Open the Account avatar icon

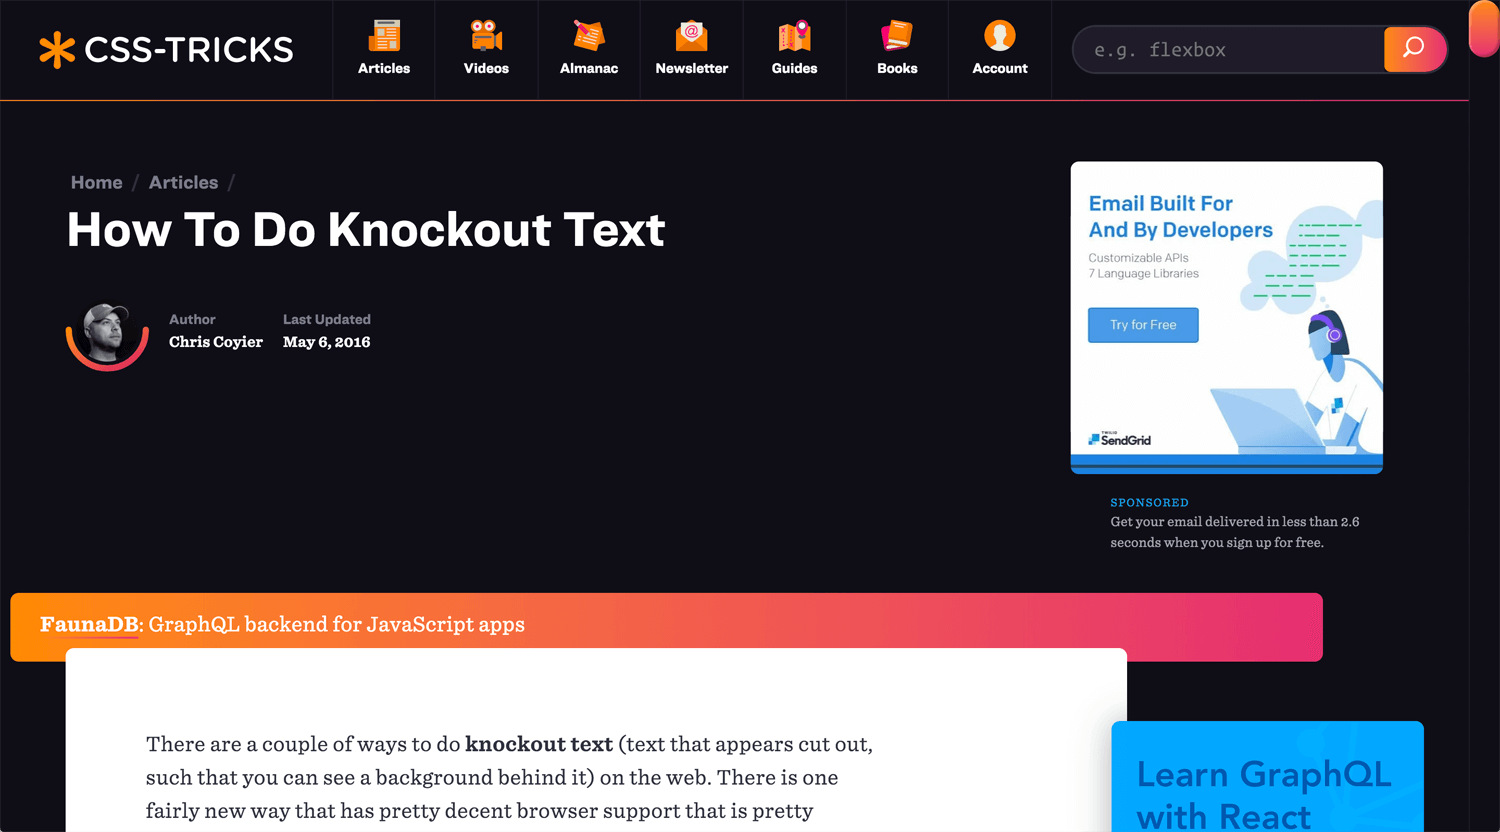click(x=1000, y=36)
